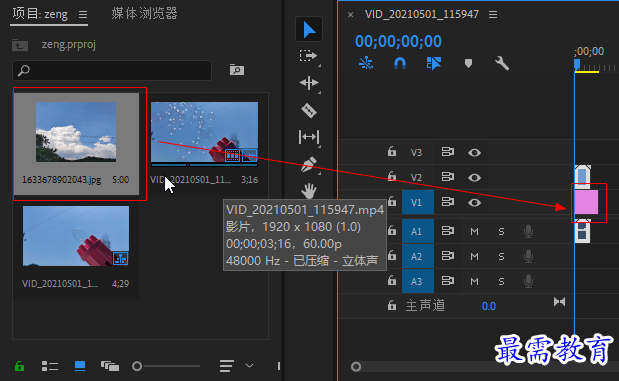
Task: Toggle sync lock for track A3
Action: pos(448,281)
